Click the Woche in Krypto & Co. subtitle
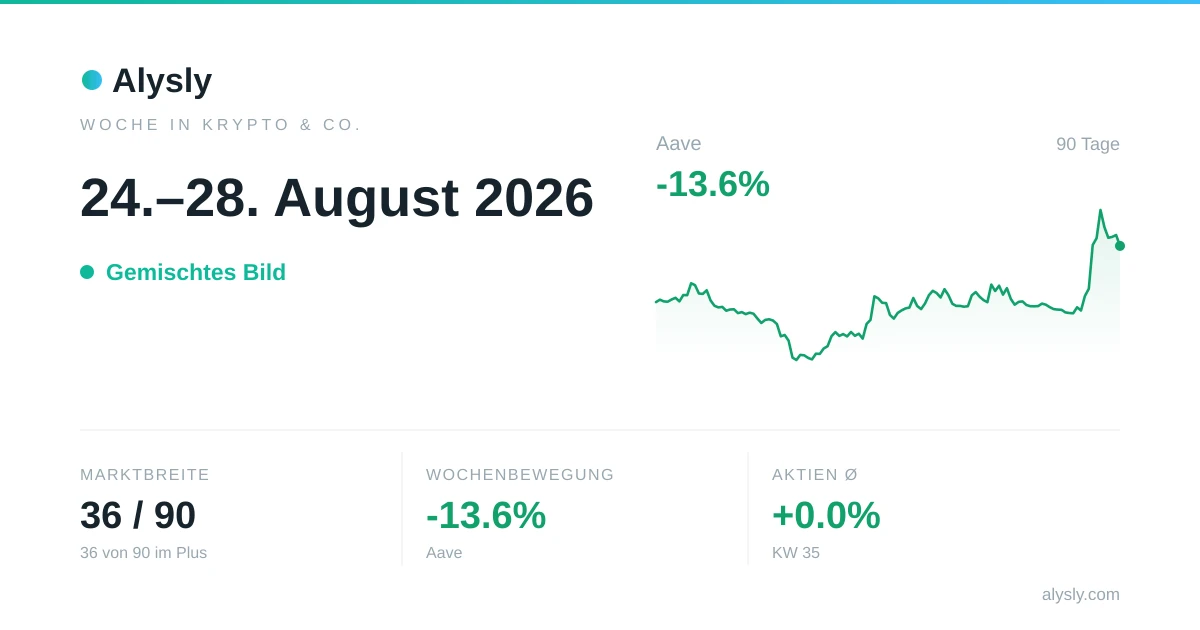This screenshot has width=1200, height=630. click(221, 125)
